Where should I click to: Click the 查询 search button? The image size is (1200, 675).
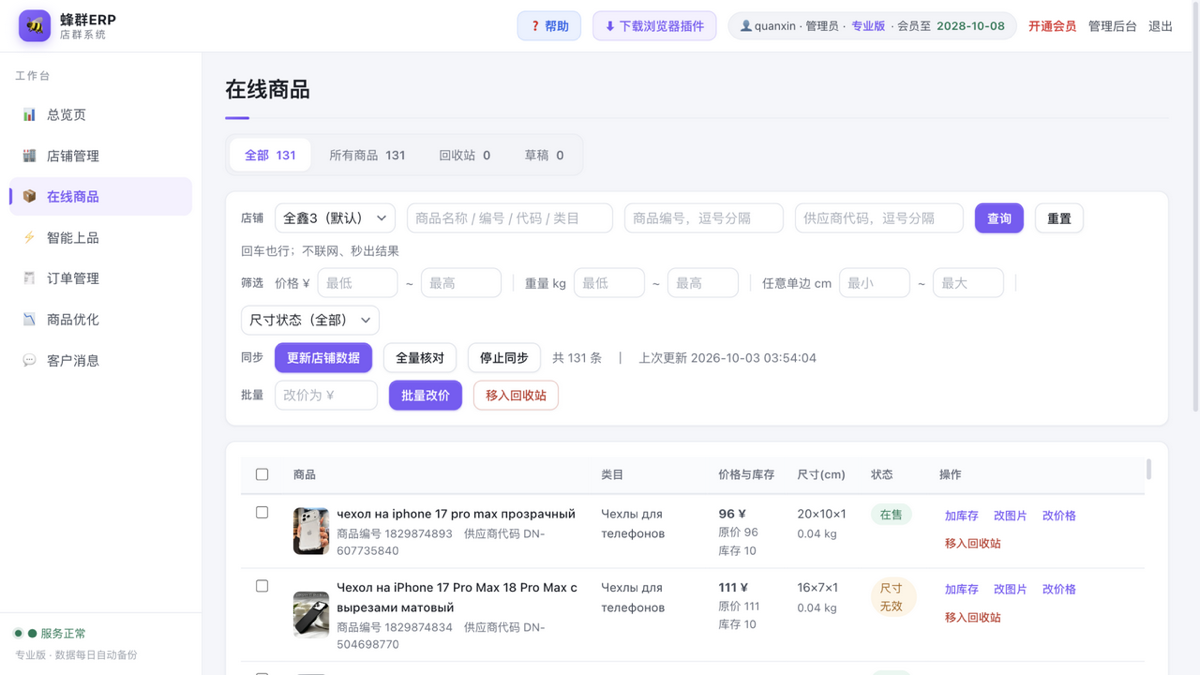999,218
